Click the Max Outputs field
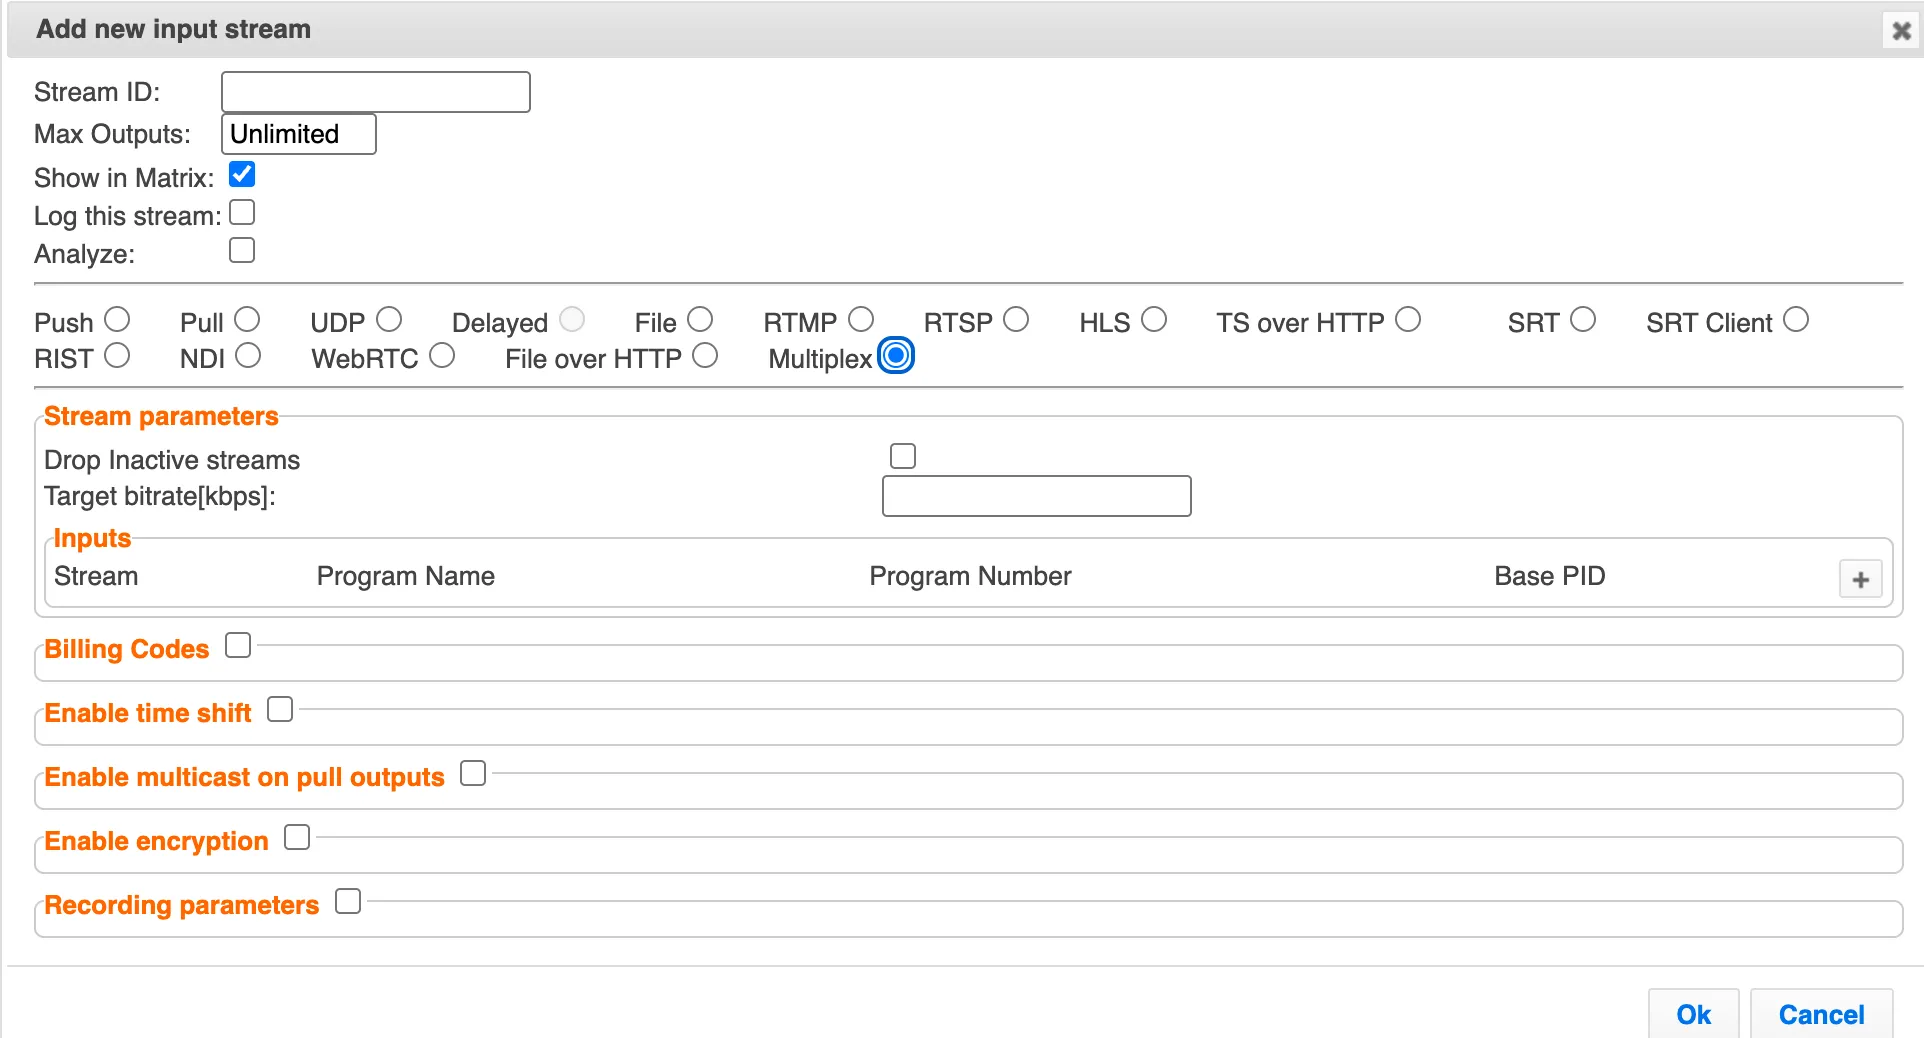 pyautogui.click(x=298, y=134)
